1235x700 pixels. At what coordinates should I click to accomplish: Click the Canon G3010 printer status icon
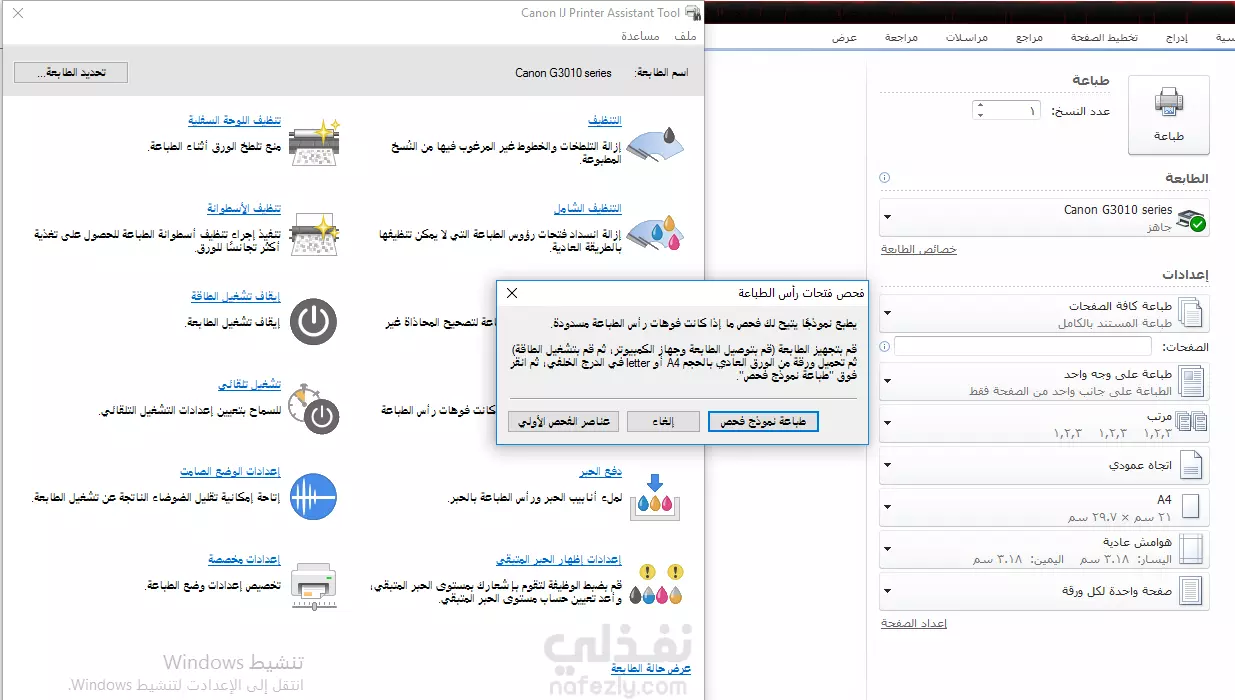pos(1191,220)
